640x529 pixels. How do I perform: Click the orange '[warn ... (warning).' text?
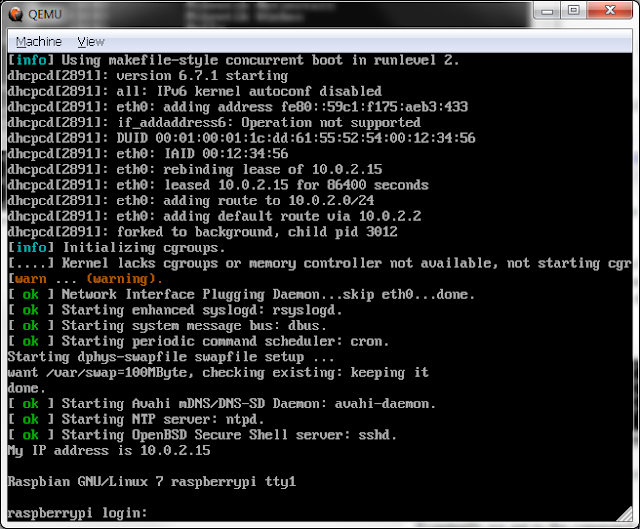(85, 279)
